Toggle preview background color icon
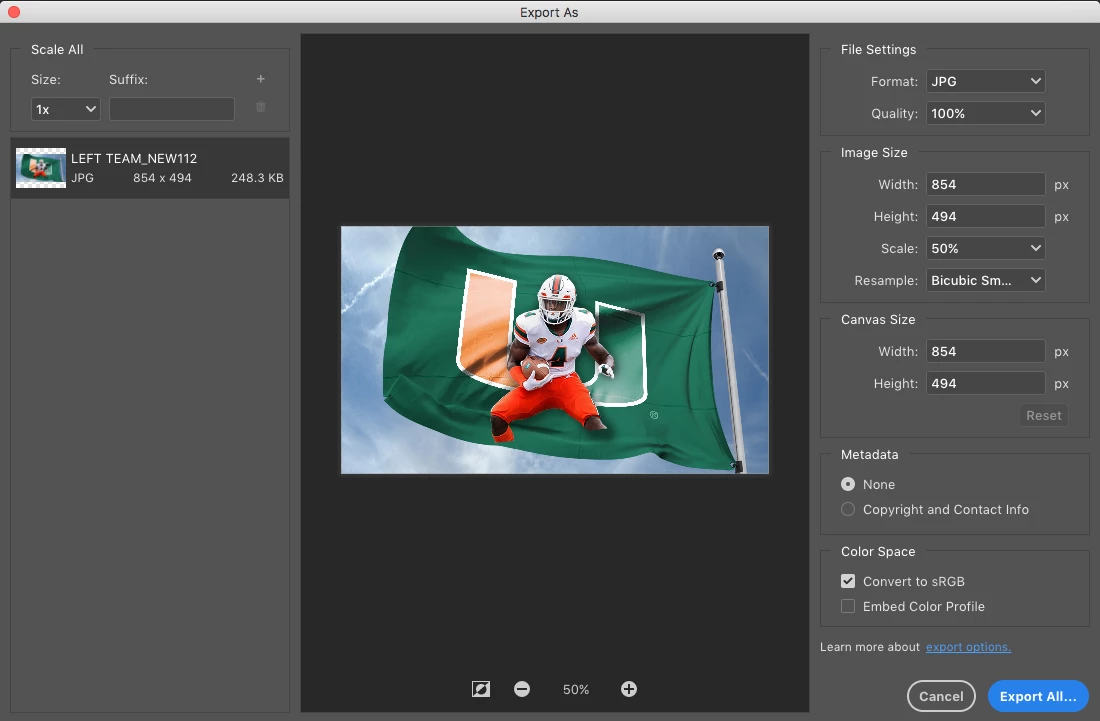Image resolution: width=1100 pixels, height=721 pixels. (x=481, y=689)
